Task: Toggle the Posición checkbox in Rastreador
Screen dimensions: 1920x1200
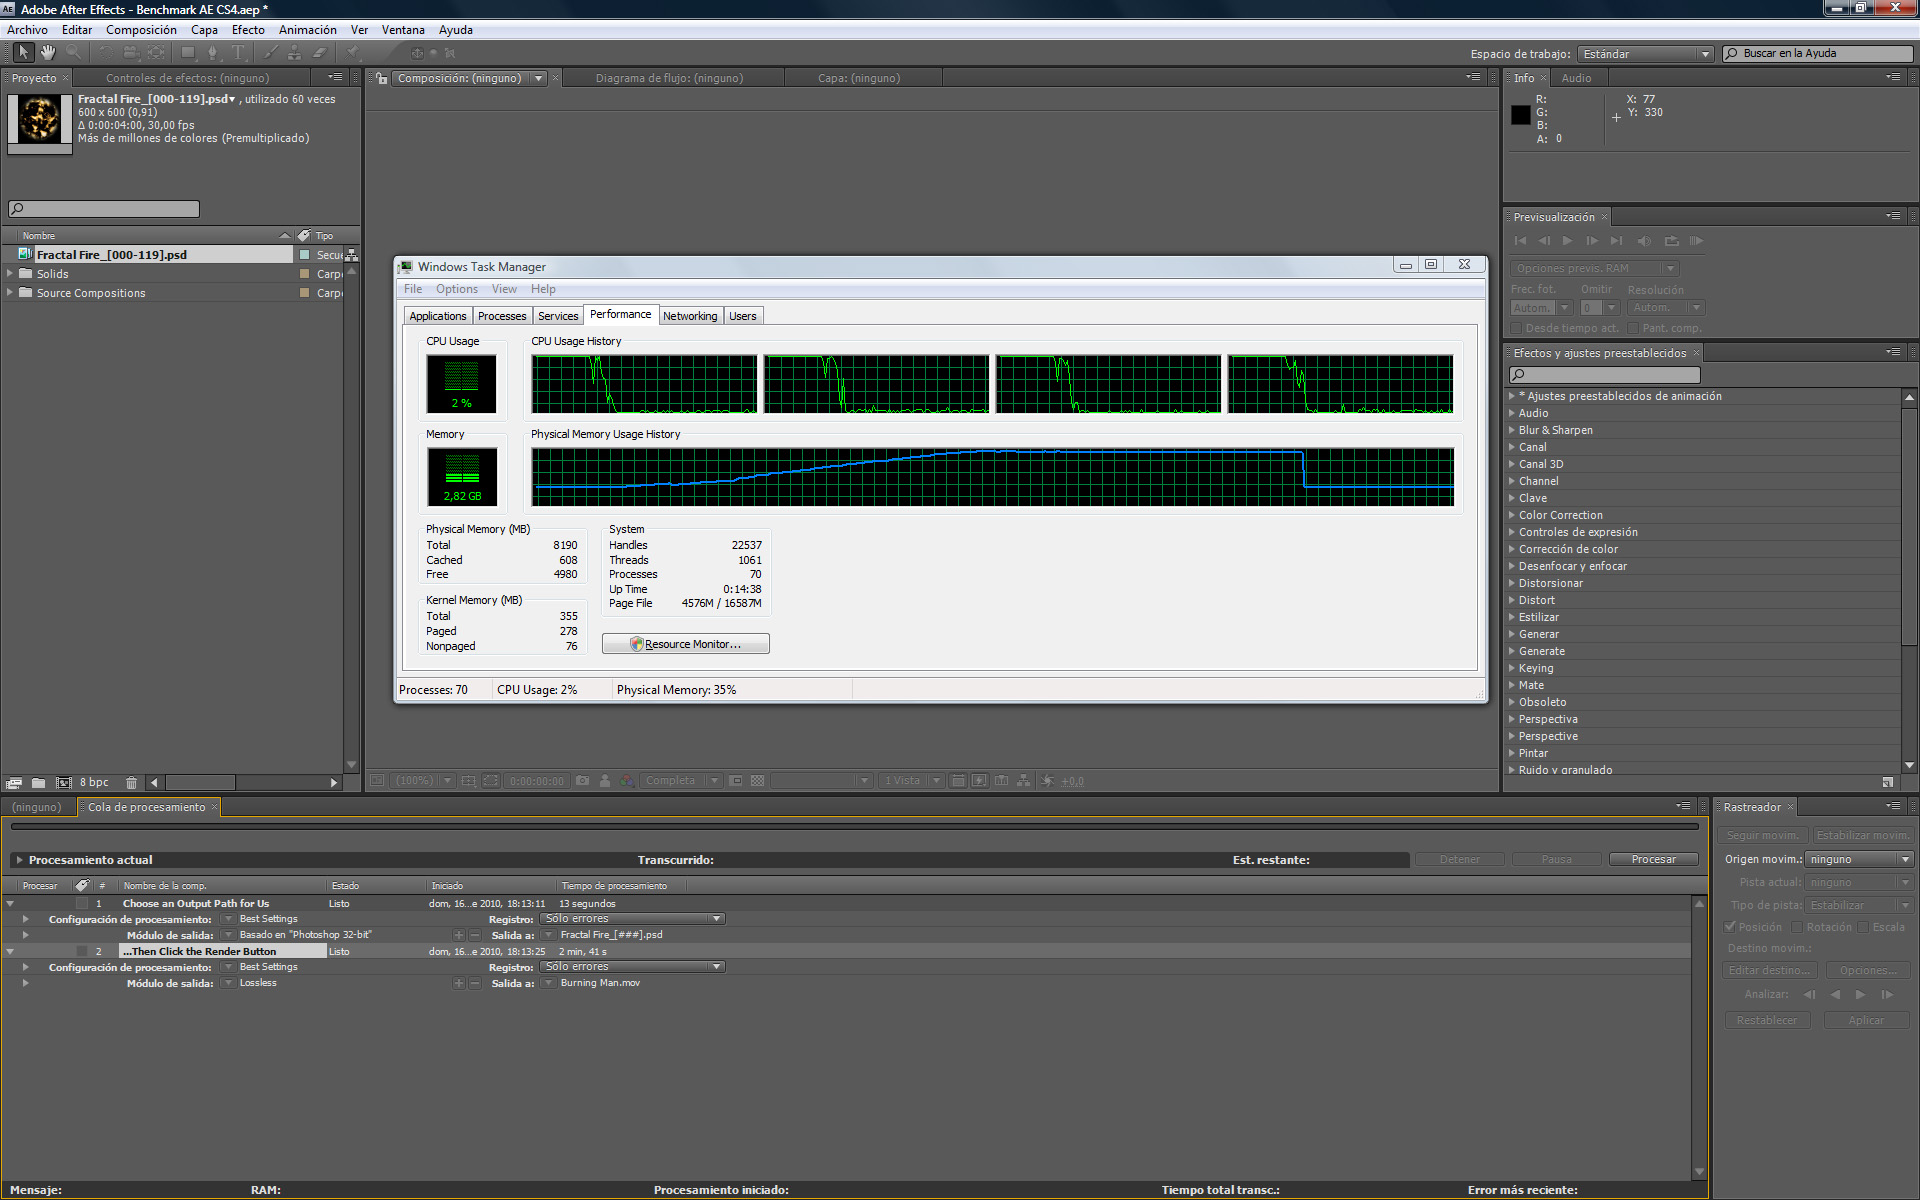Action: tap(1730, 927)
